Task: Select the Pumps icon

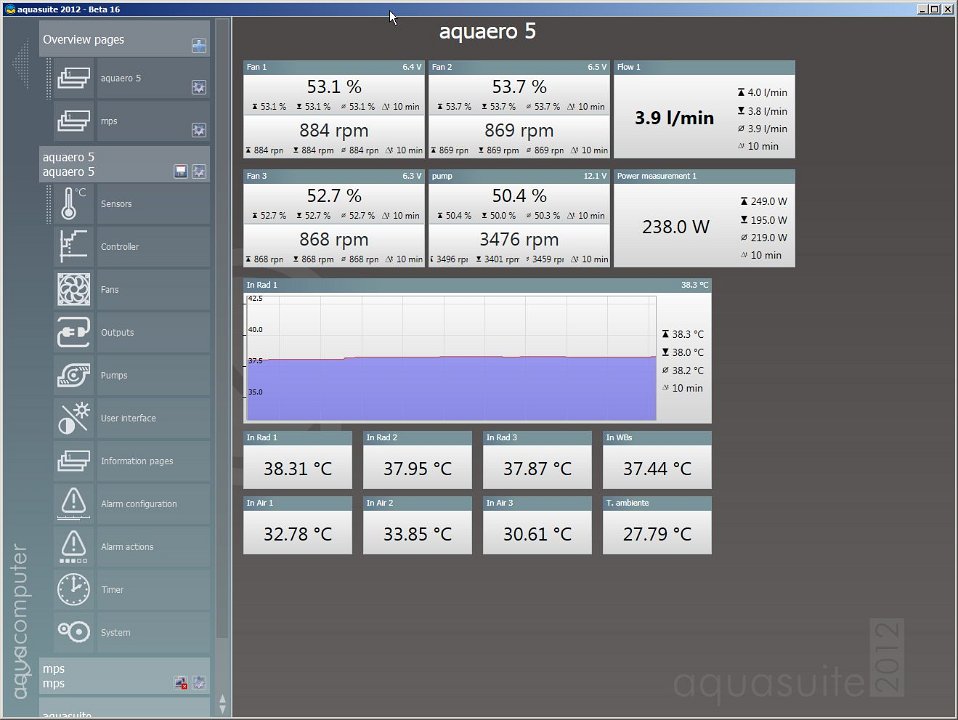Action: (x=74, y=375)
